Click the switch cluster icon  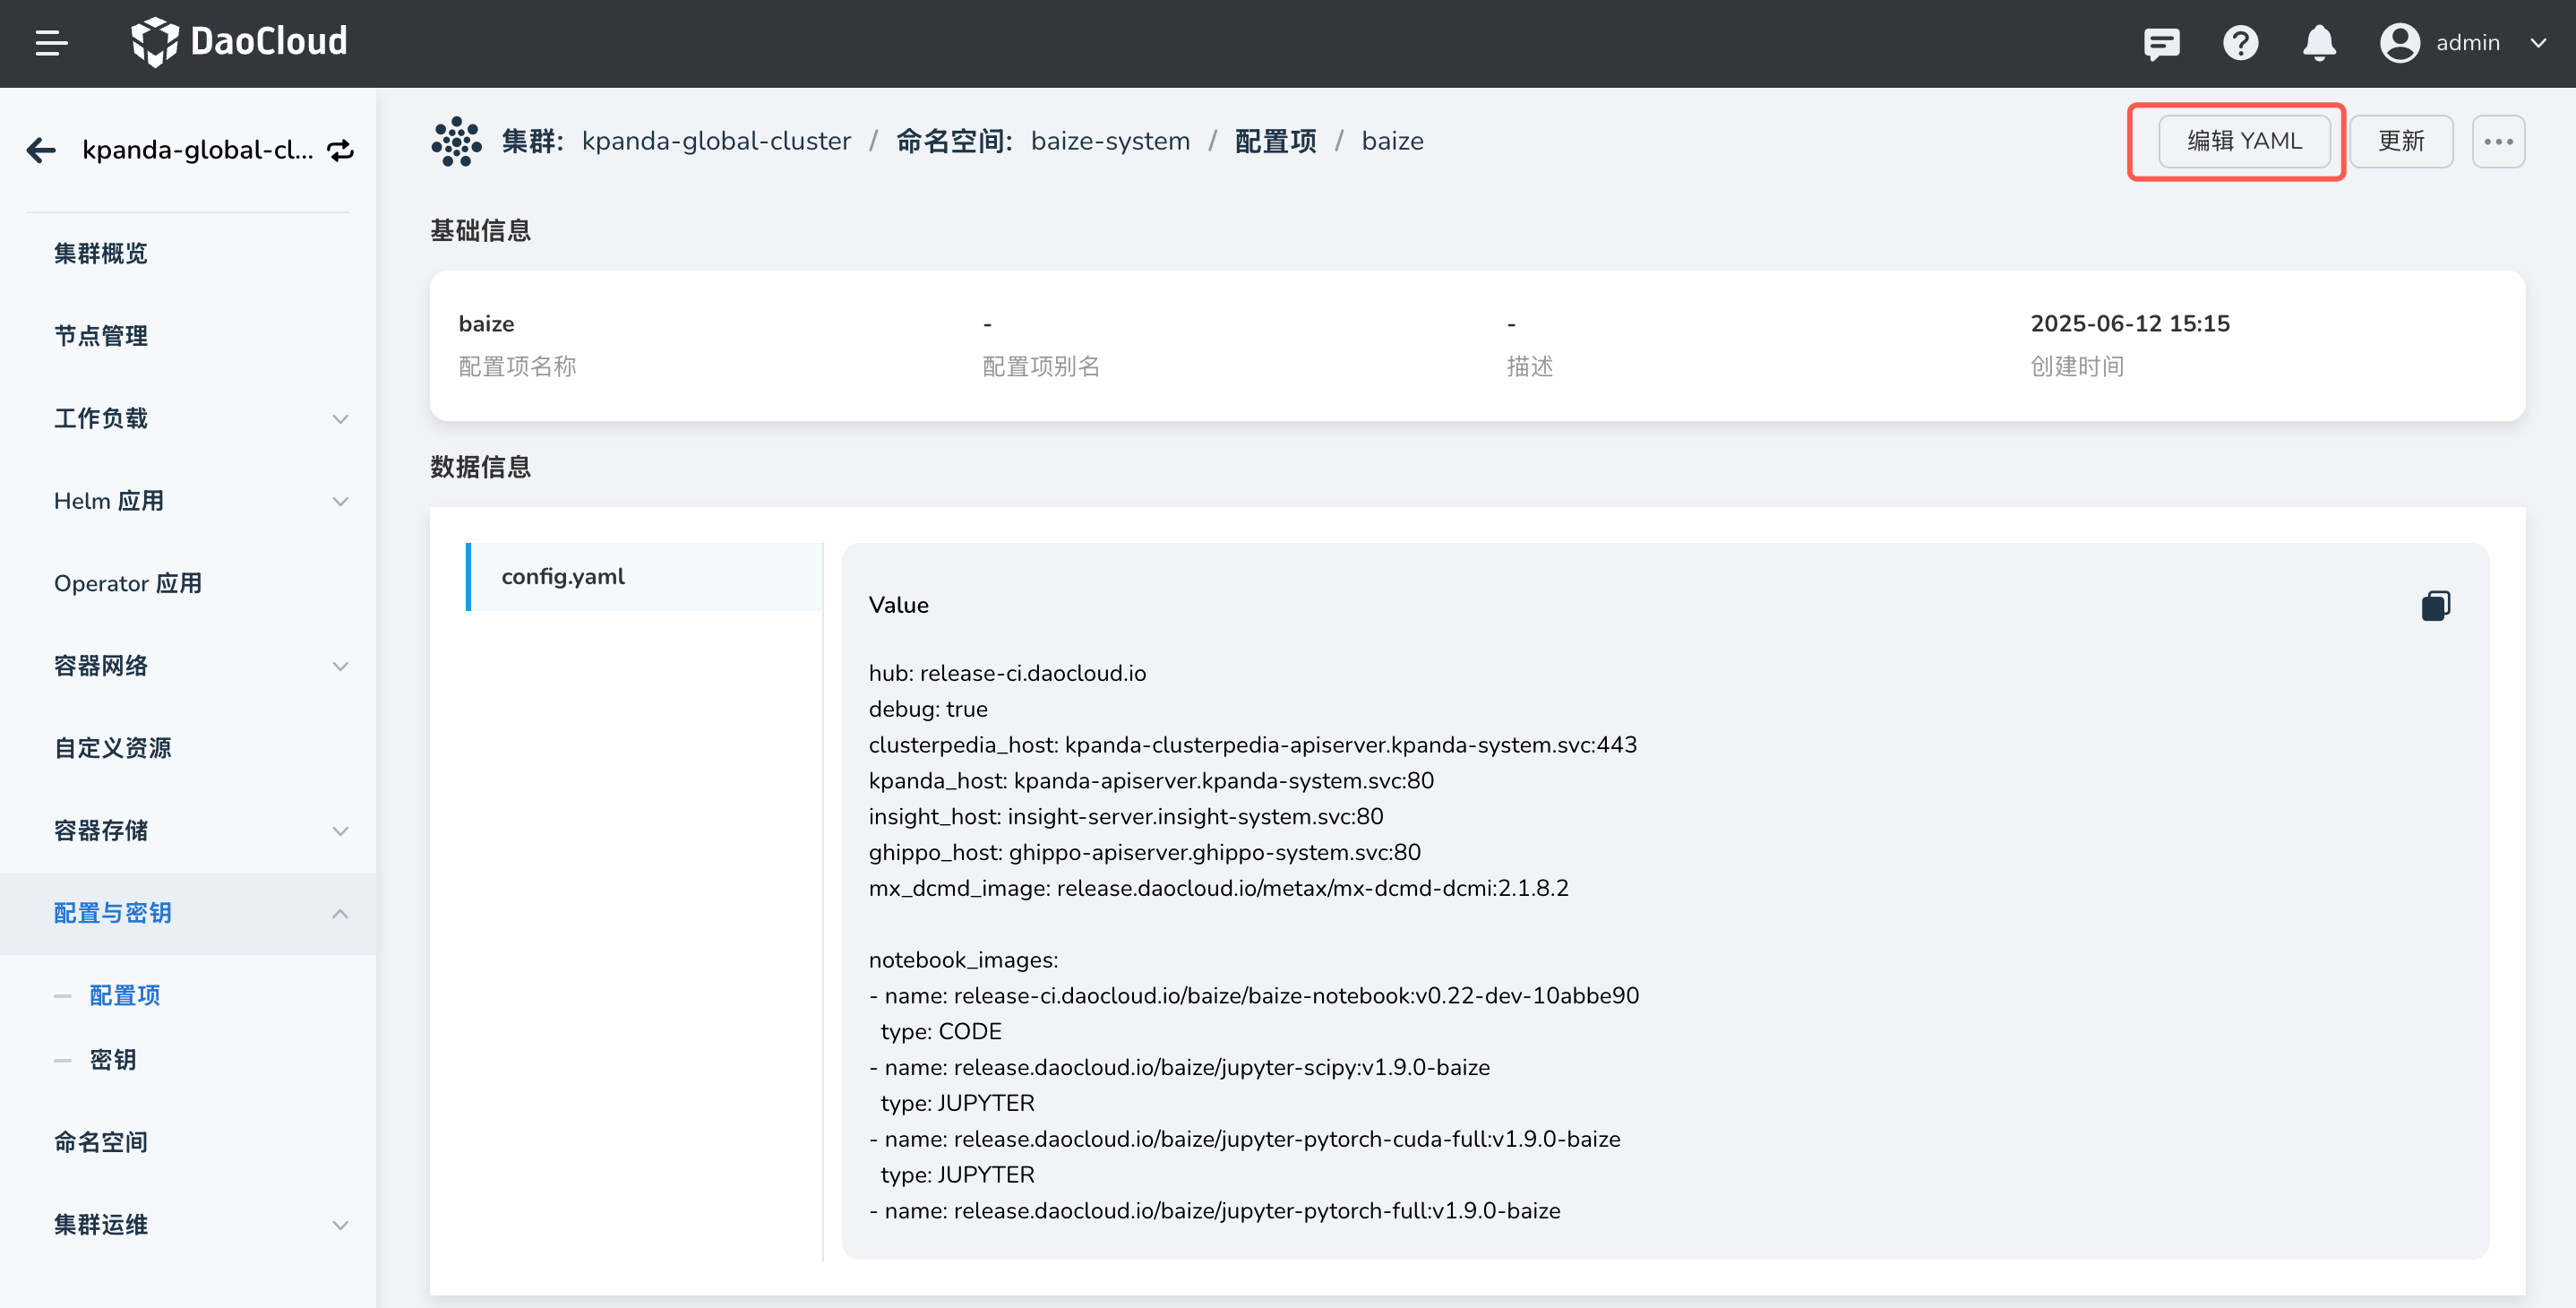click(x=341, y=150)
